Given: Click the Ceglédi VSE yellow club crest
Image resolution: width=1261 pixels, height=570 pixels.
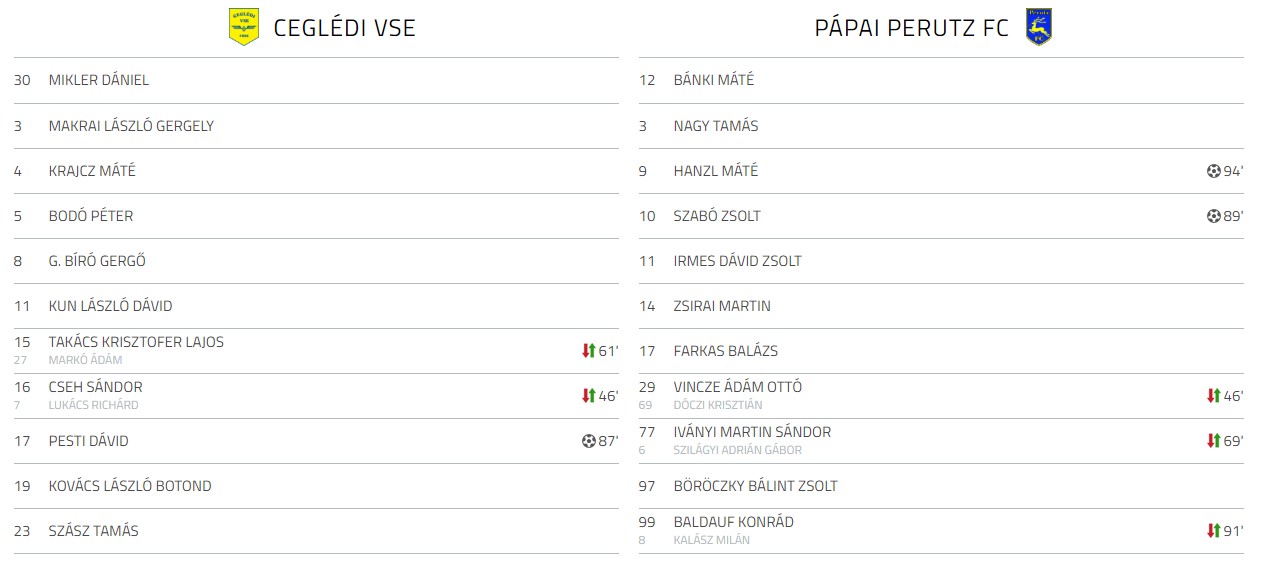Looking at the screenshot, I should coord(244,27).
